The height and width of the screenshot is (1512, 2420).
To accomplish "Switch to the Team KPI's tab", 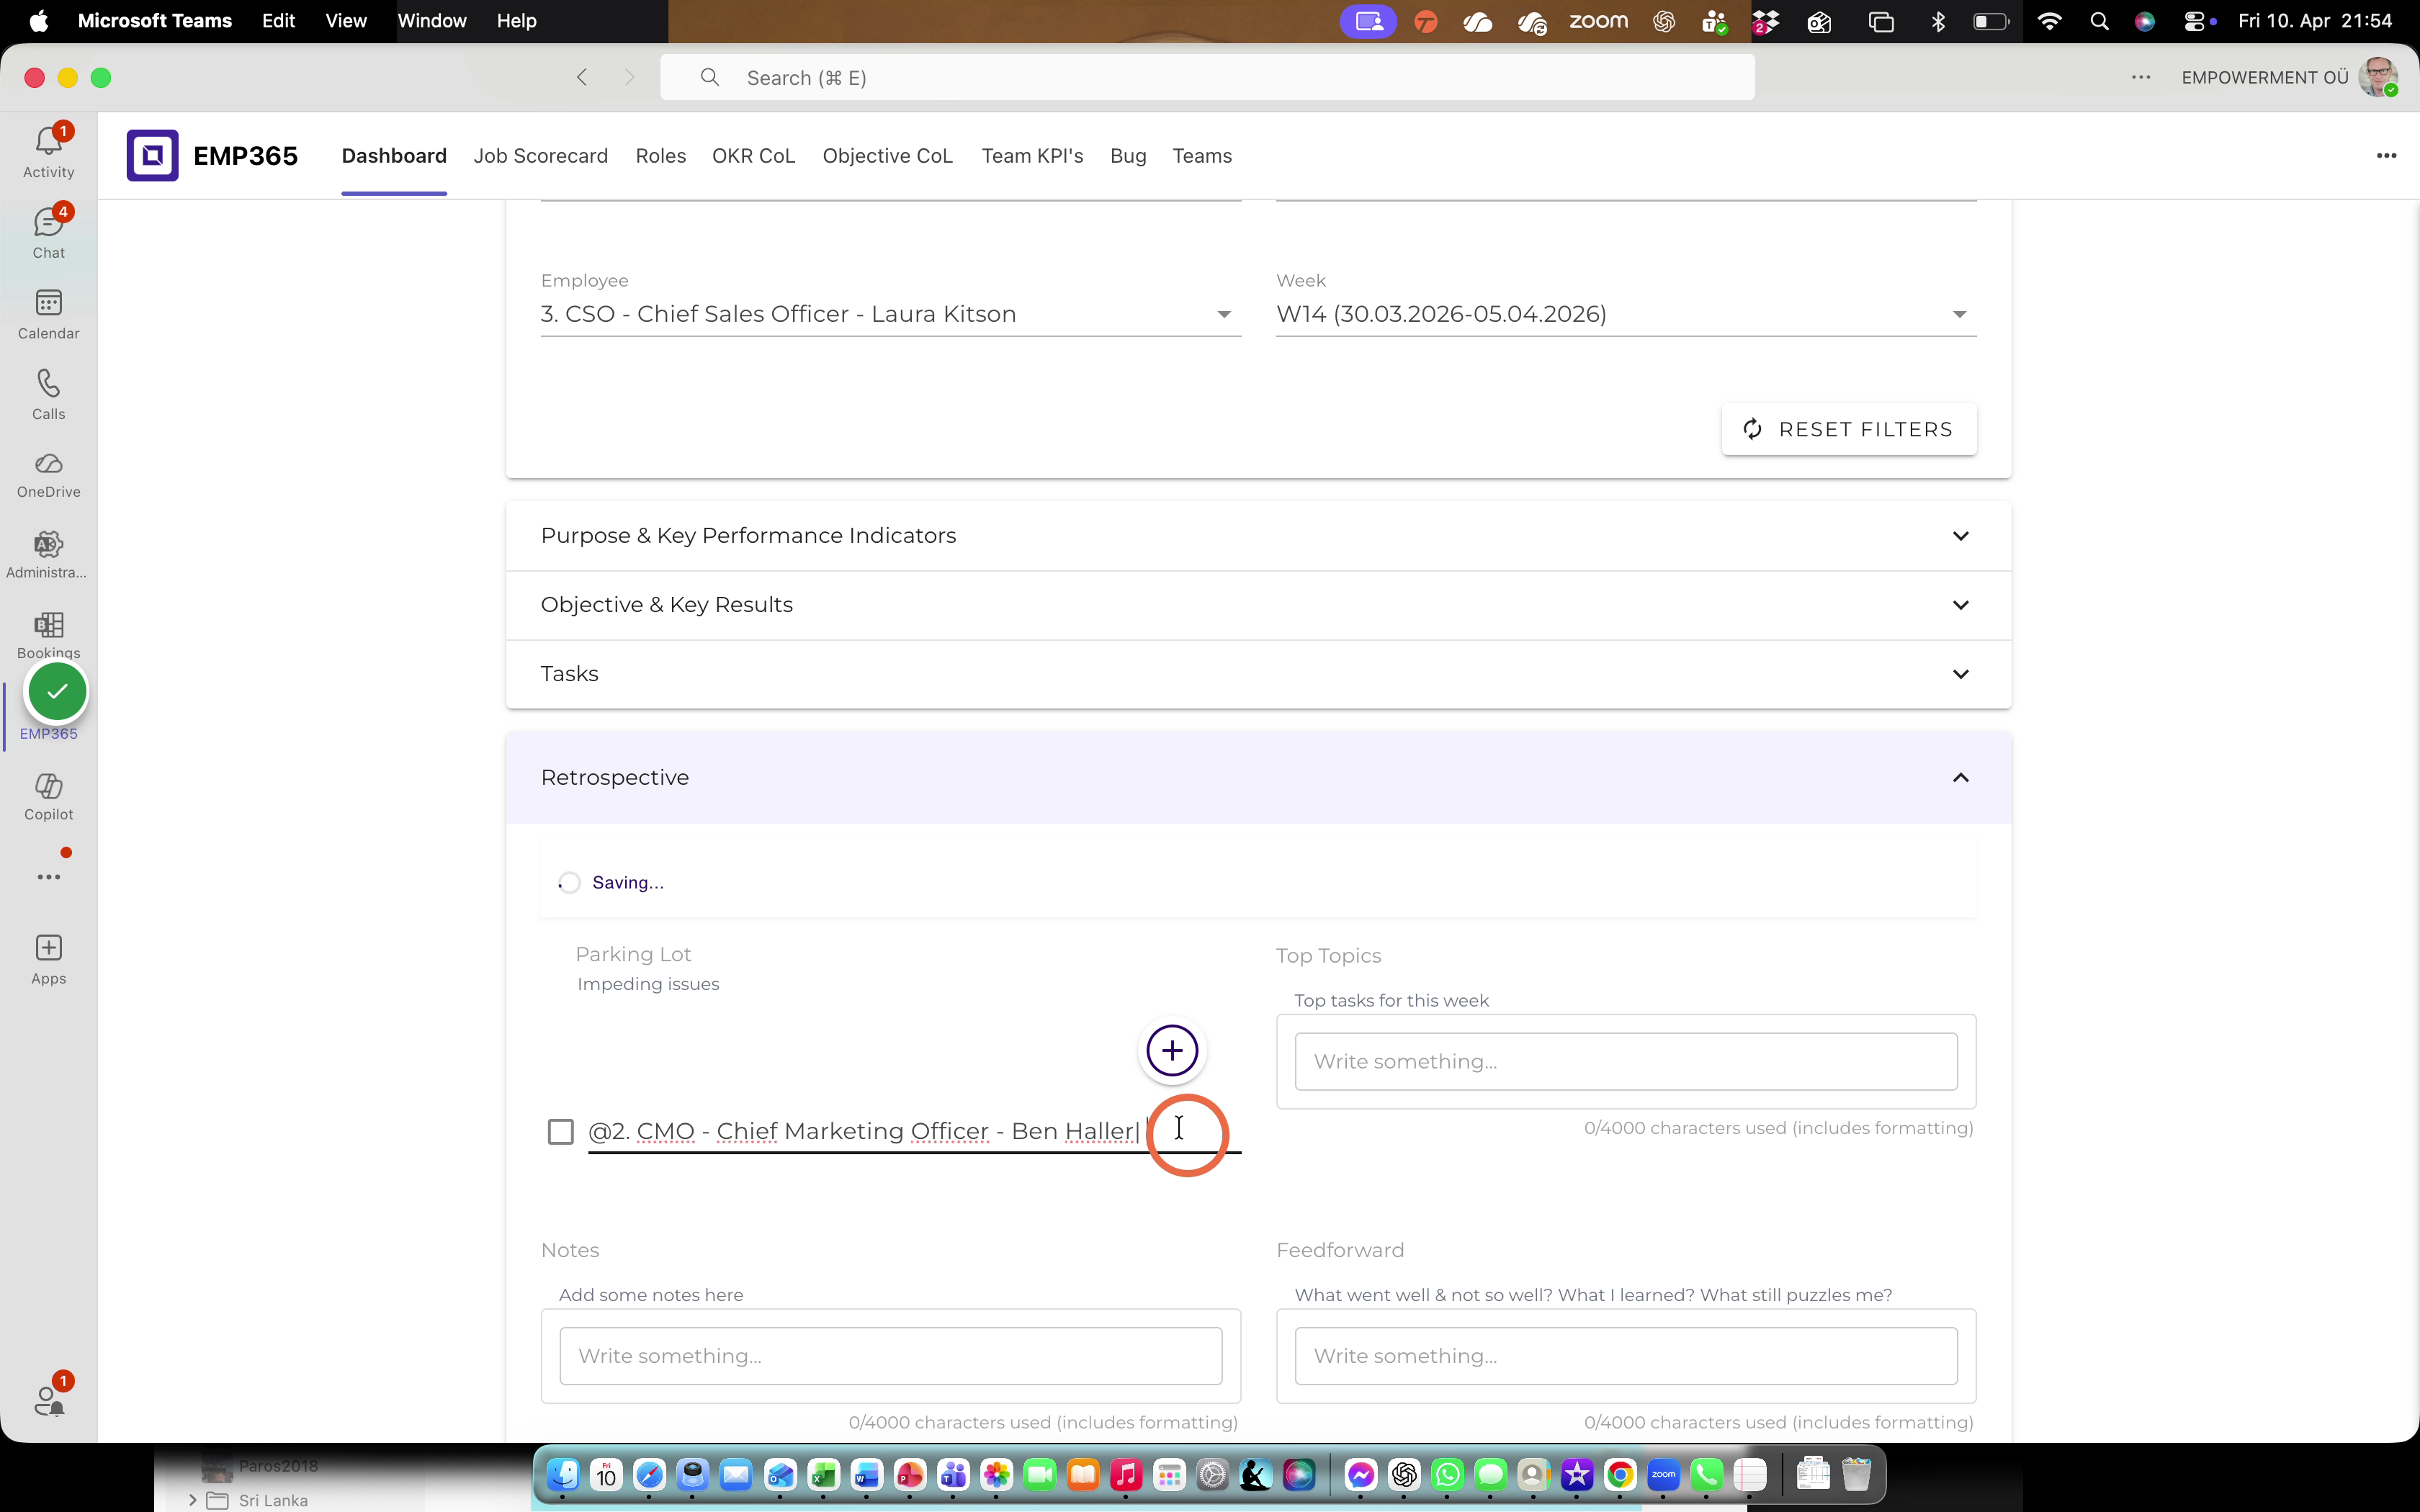I will [1032, 156].
